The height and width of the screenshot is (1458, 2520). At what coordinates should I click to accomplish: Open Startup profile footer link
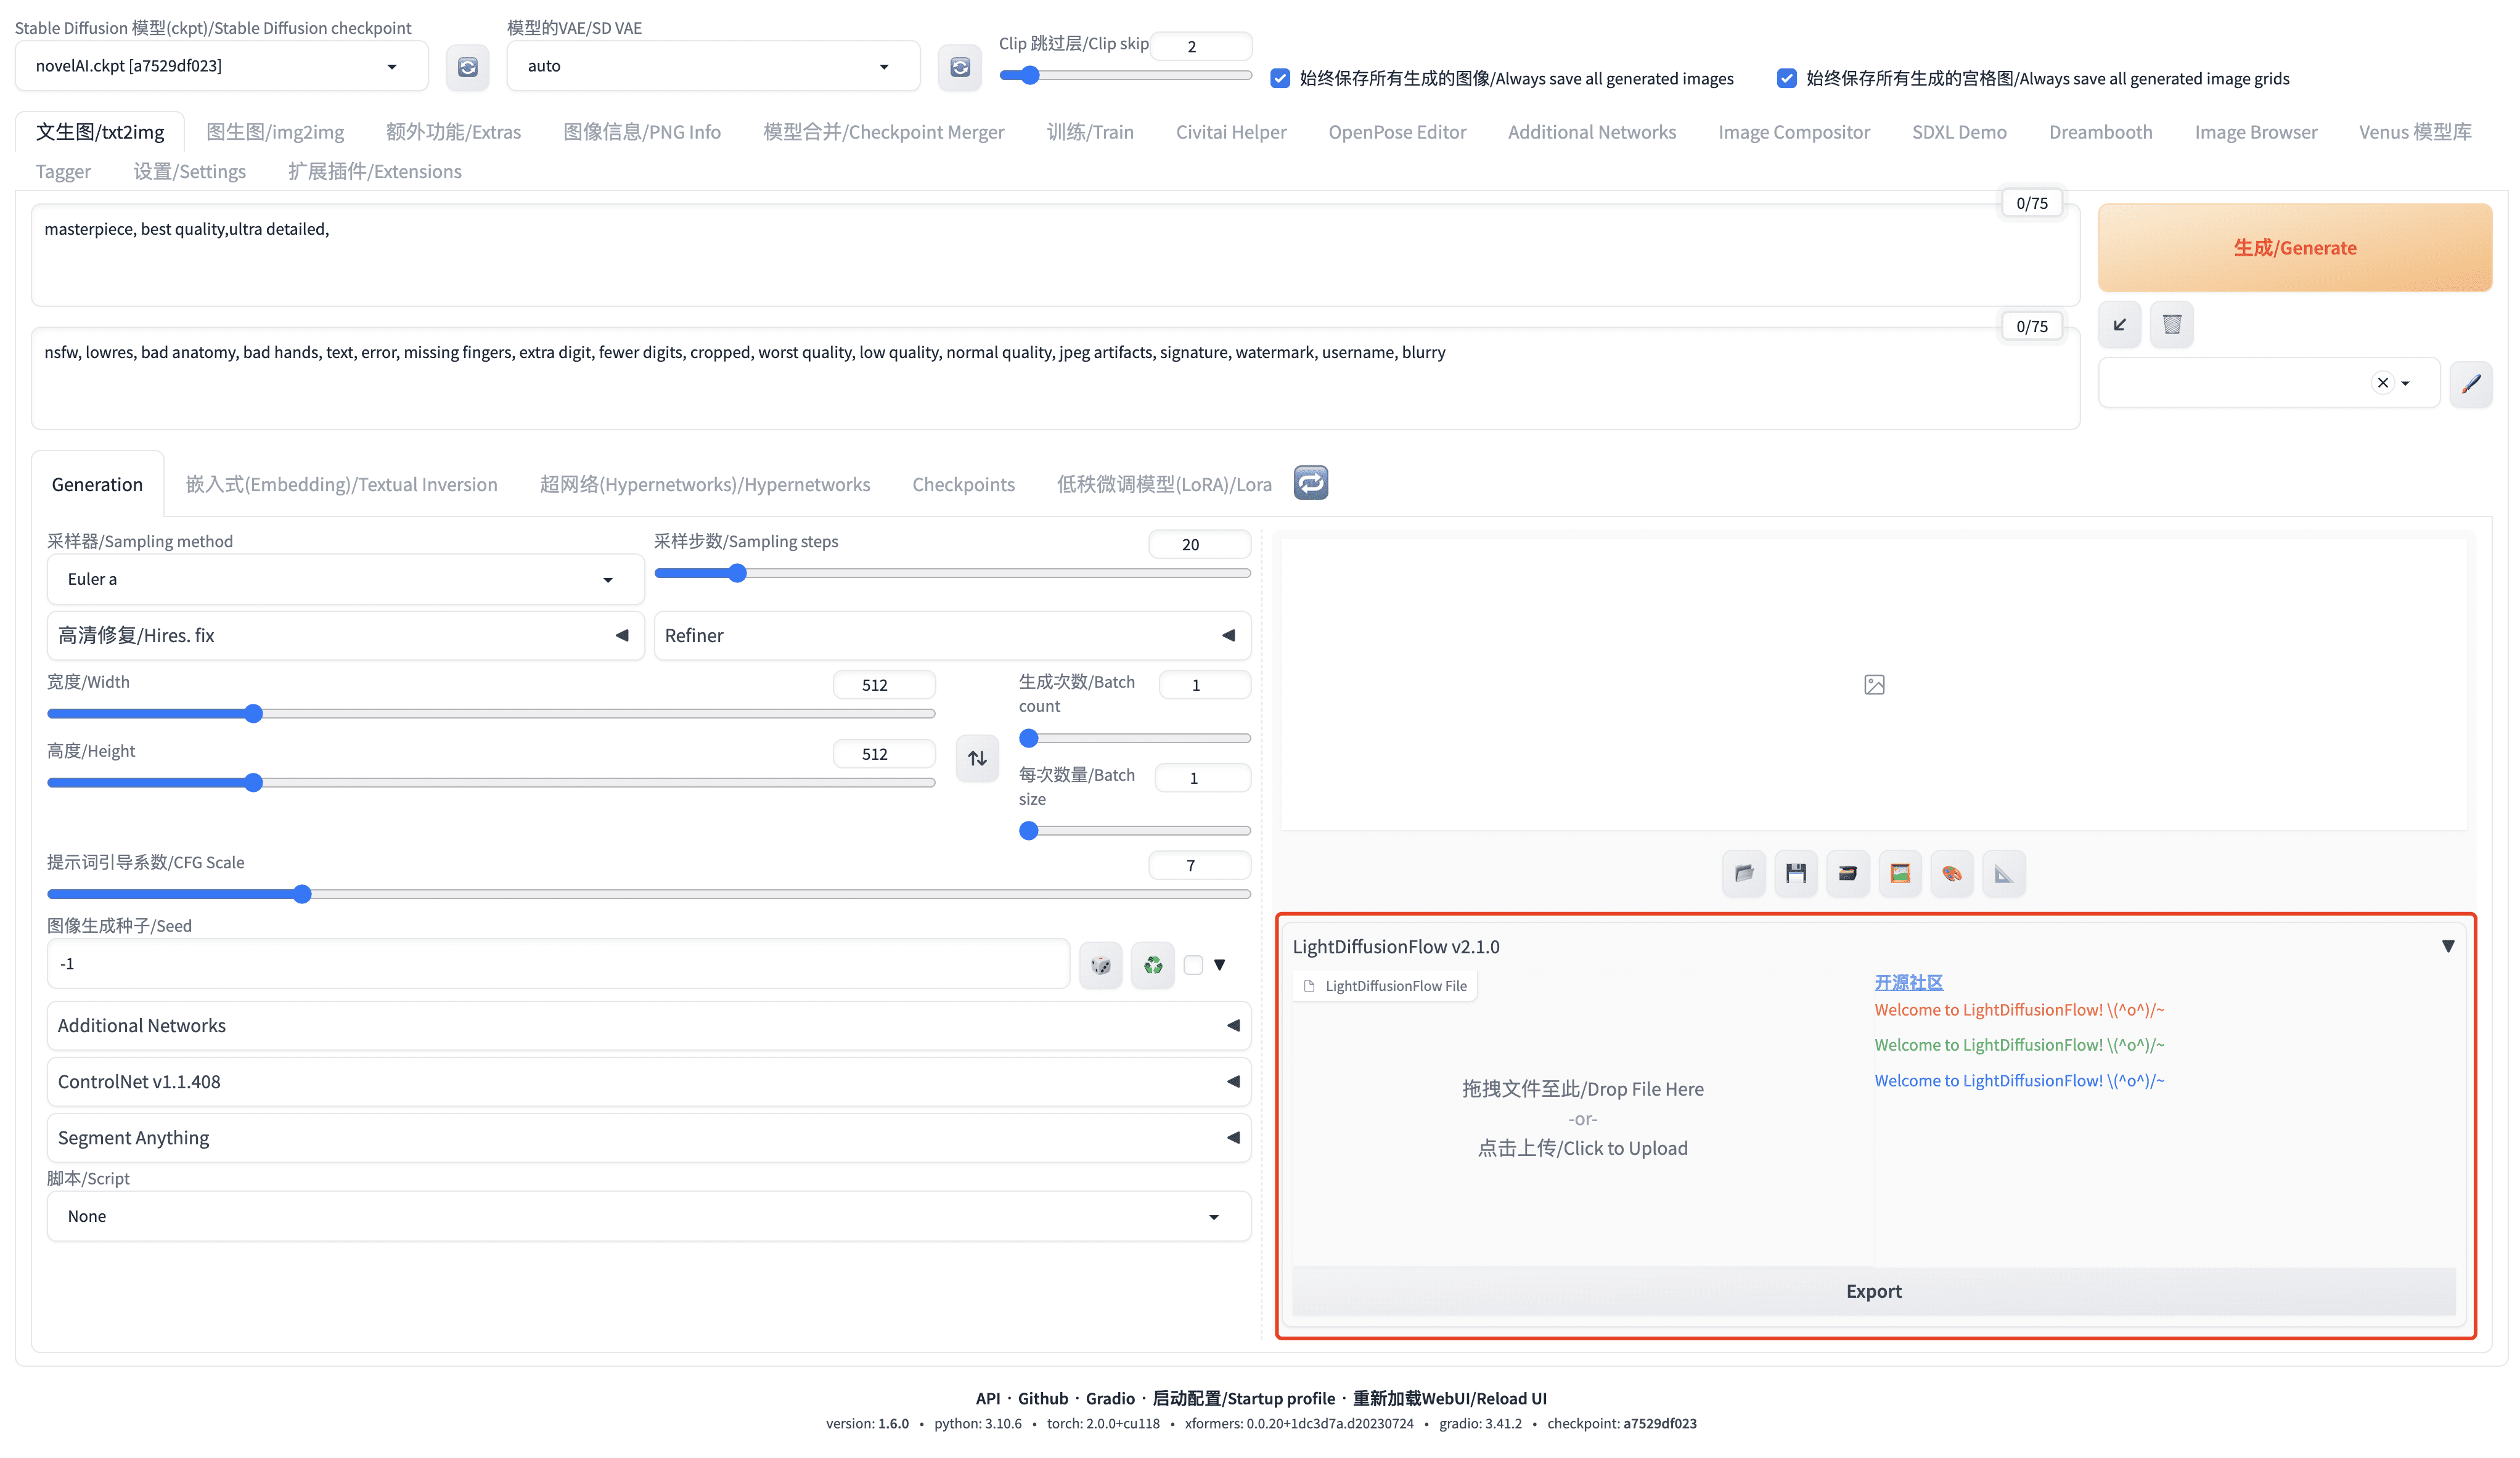1243,1398
